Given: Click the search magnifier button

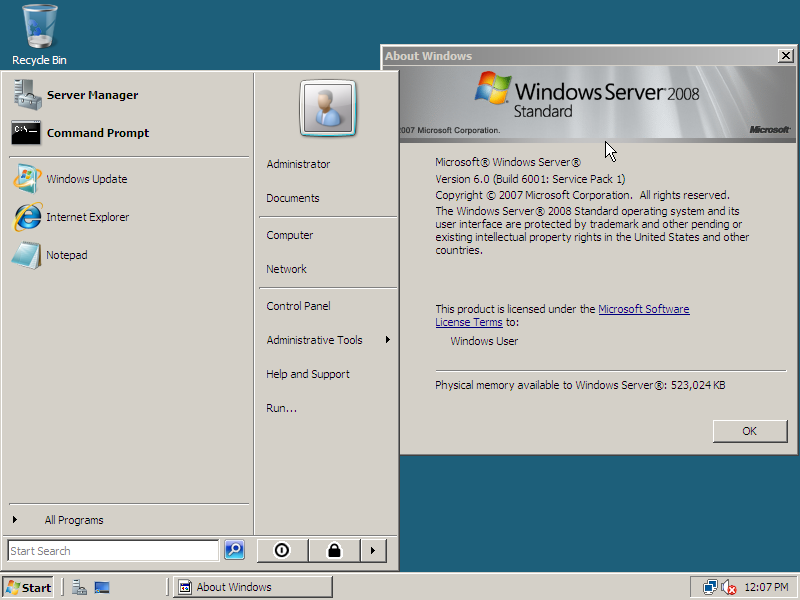Looking at the screenshot, I should 234,550.
